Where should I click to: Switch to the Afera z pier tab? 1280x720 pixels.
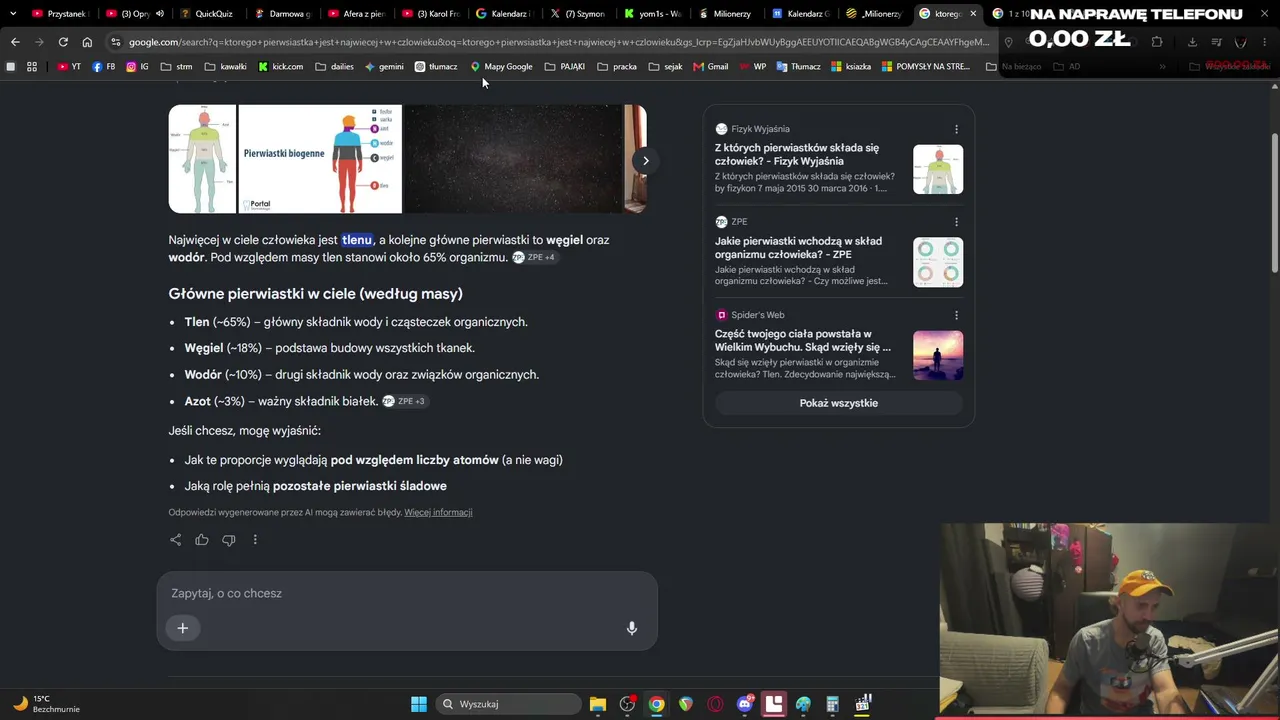pos(355,14)
